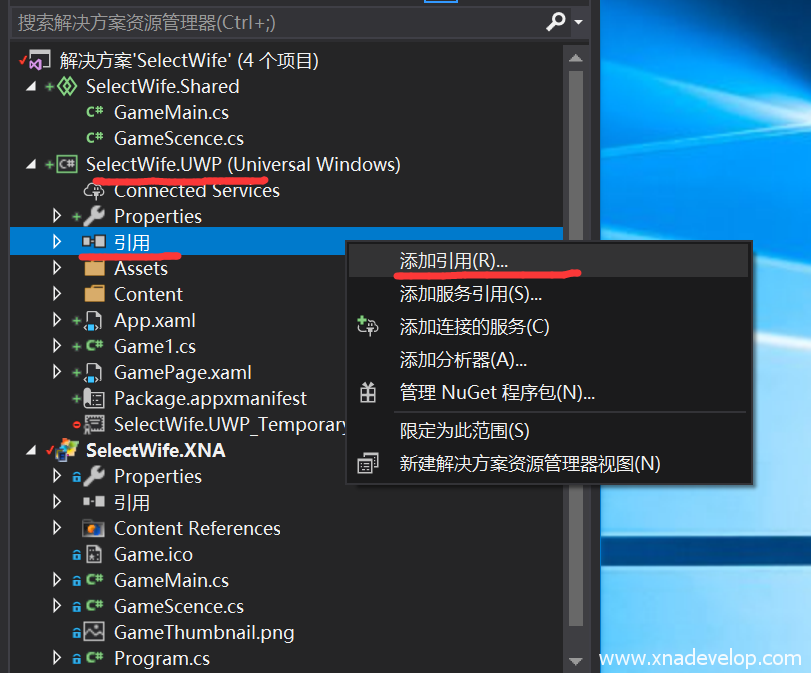Select the Game.ico file icon
This screenshot has width=811, height=673.
pos(94,555)
